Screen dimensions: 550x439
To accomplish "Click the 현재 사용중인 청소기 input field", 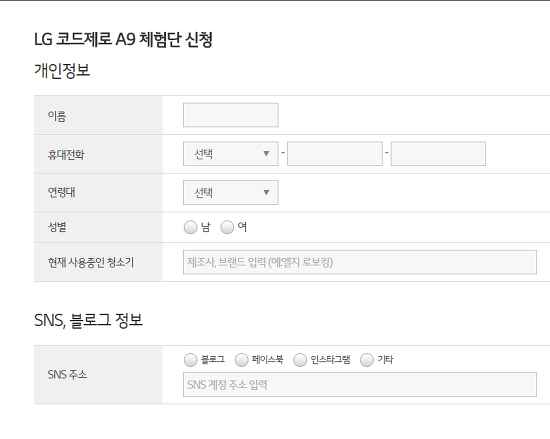I will [x=360, y=262].
